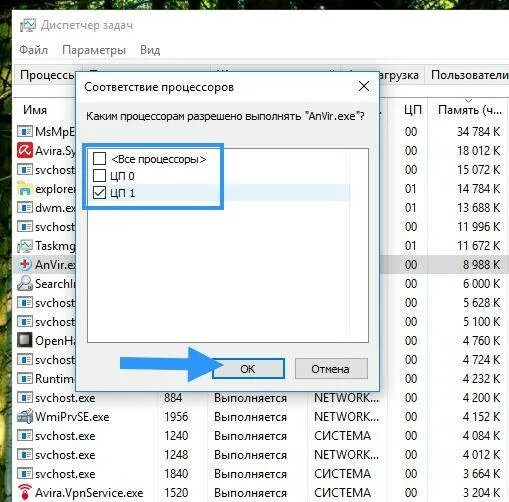Click icon of svchost.exe with PID 1840
The height and width of the screenshot is (502, 509).
point(25,473)
